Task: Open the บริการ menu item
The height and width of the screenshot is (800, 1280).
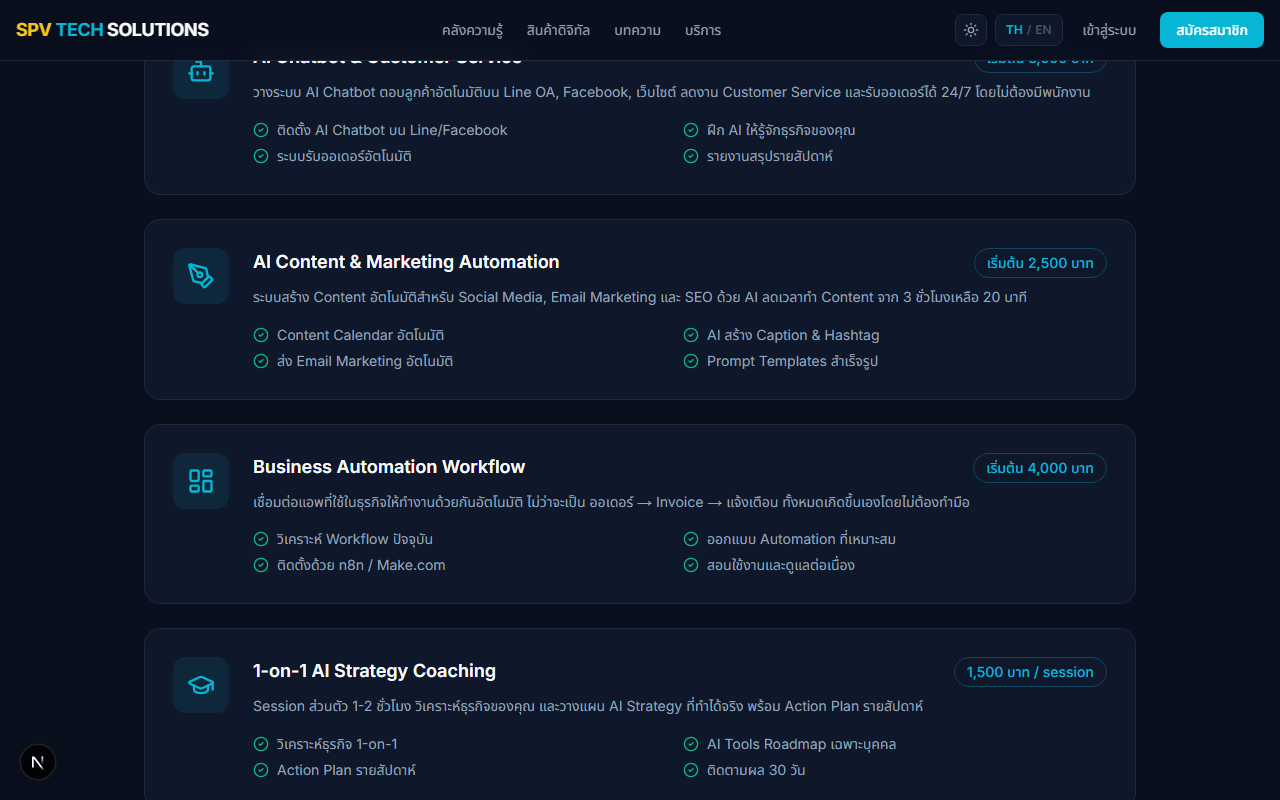Action: tap(703, 30)
